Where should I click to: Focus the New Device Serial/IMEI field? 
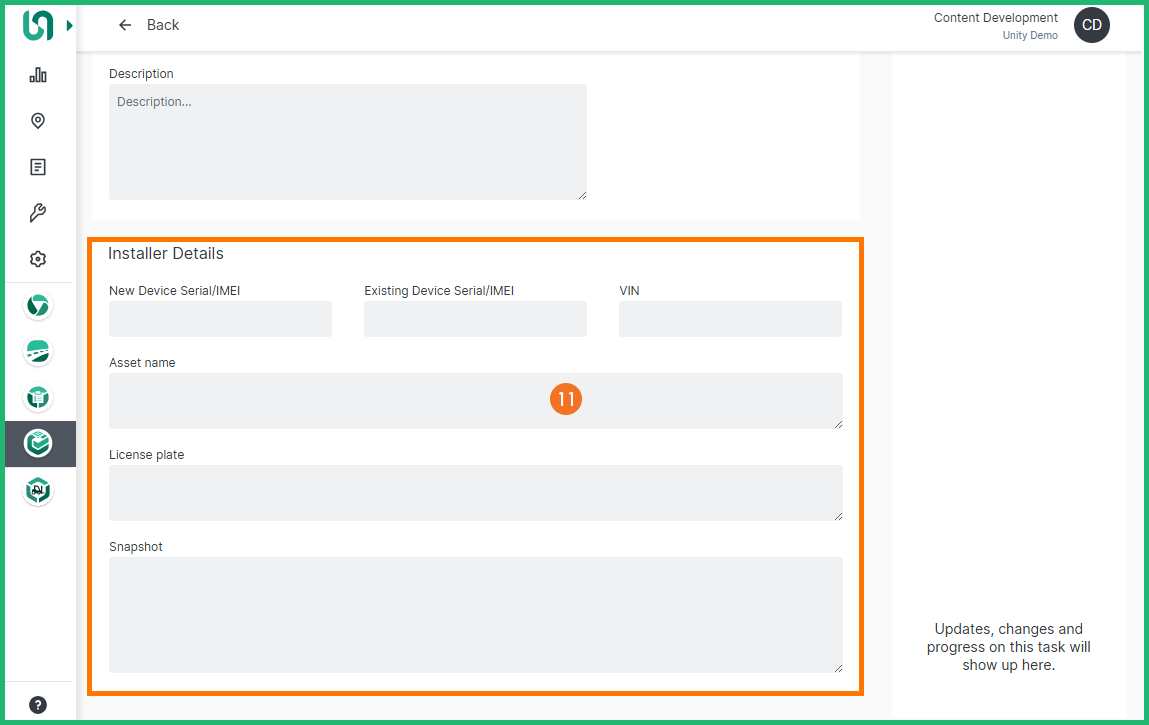point(220,319)
